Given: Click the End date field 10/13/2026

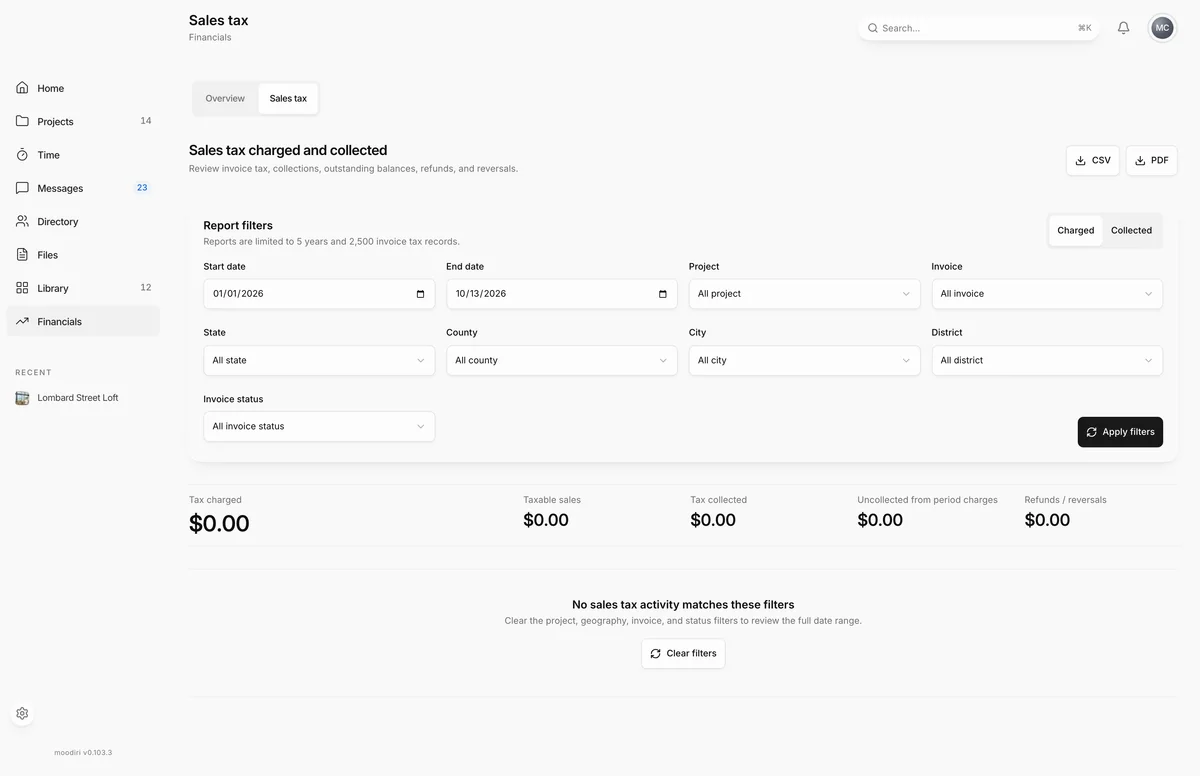Looking at the screenshot, I should point(562,294).
